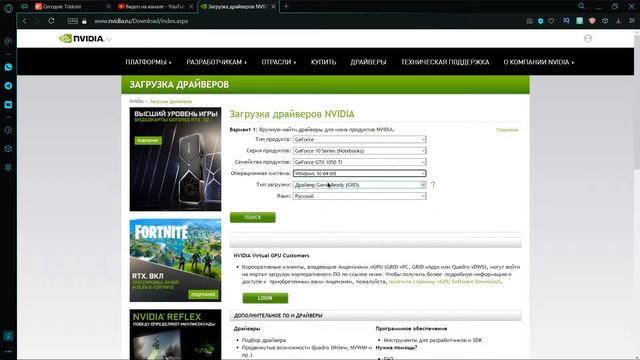Open the operating system dropdown Windows 10 64-bit

click(360, 173)
